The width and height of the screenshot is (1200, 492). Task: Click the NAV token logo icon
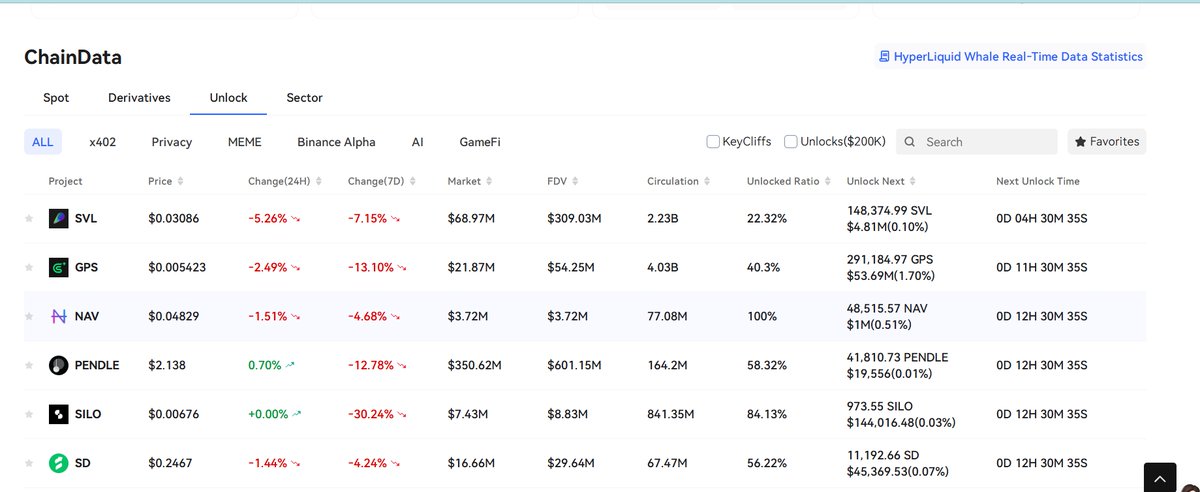click(58, 316)
